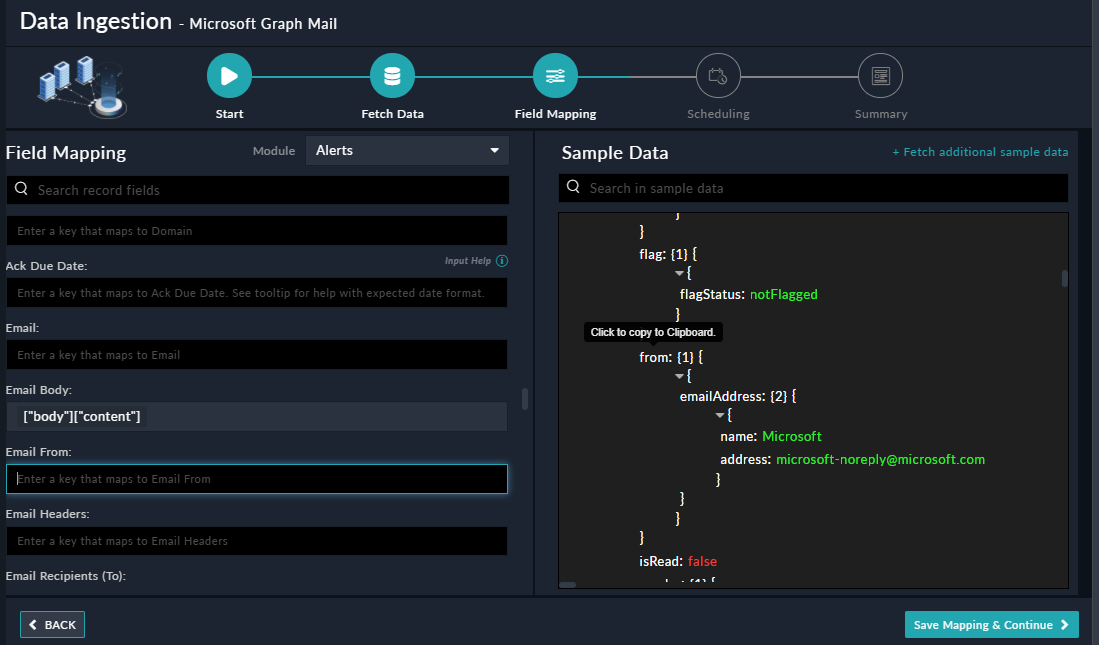Click the Field Mapping sliders icon
Screen dimensions: 1099x645
(x=555, y=76)
